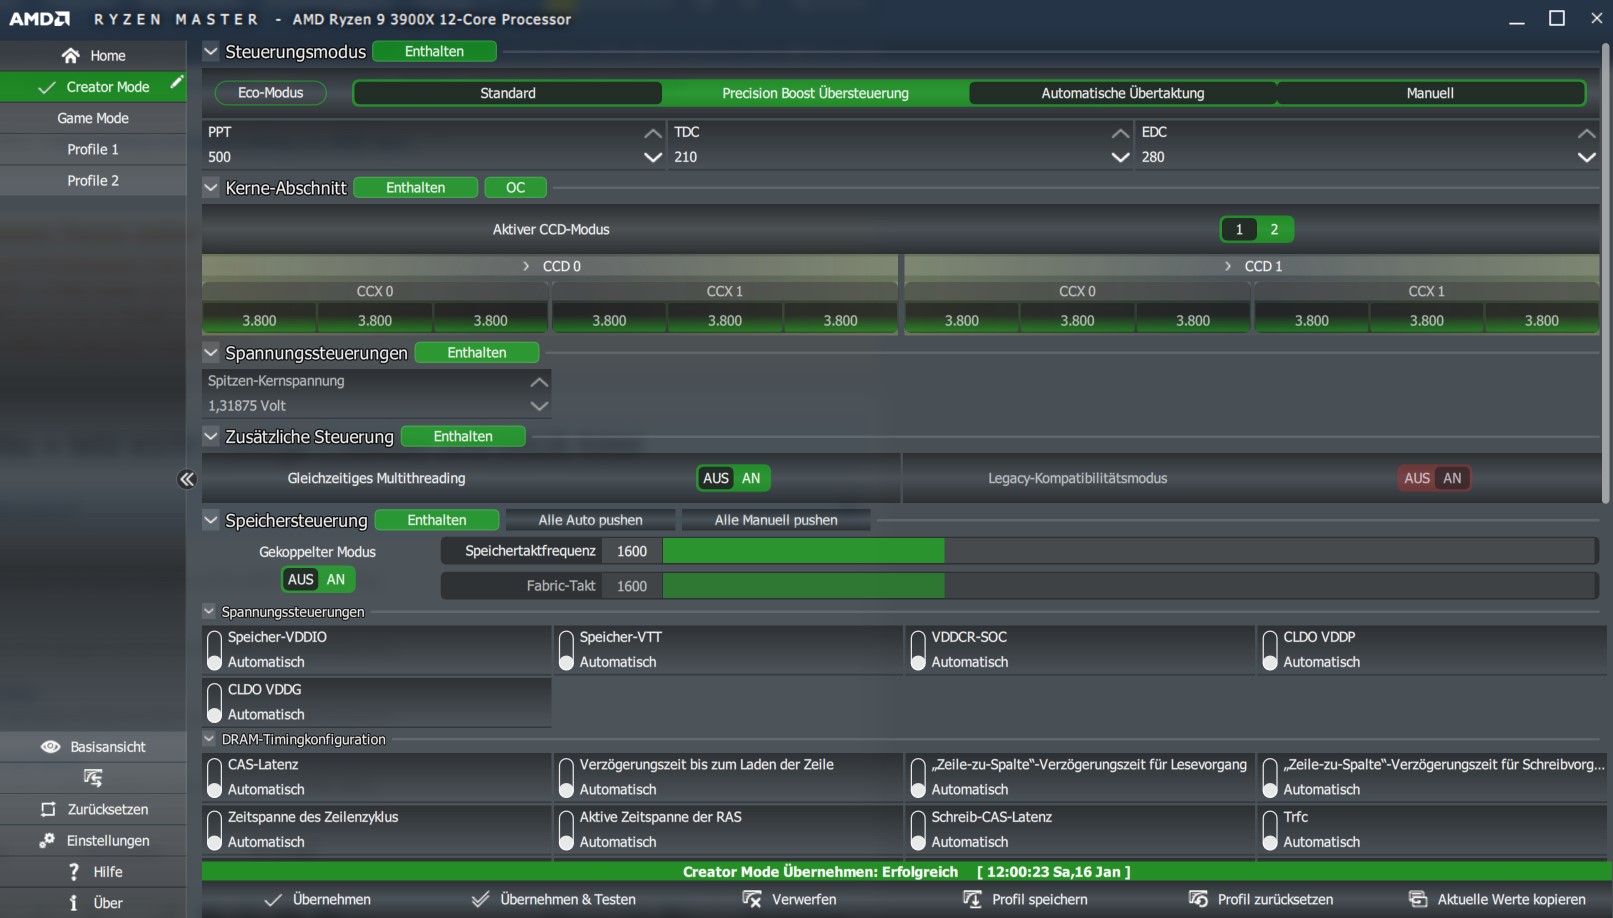
Task: Click the main panel vertical scrollbar
Action: (1607, 273)
